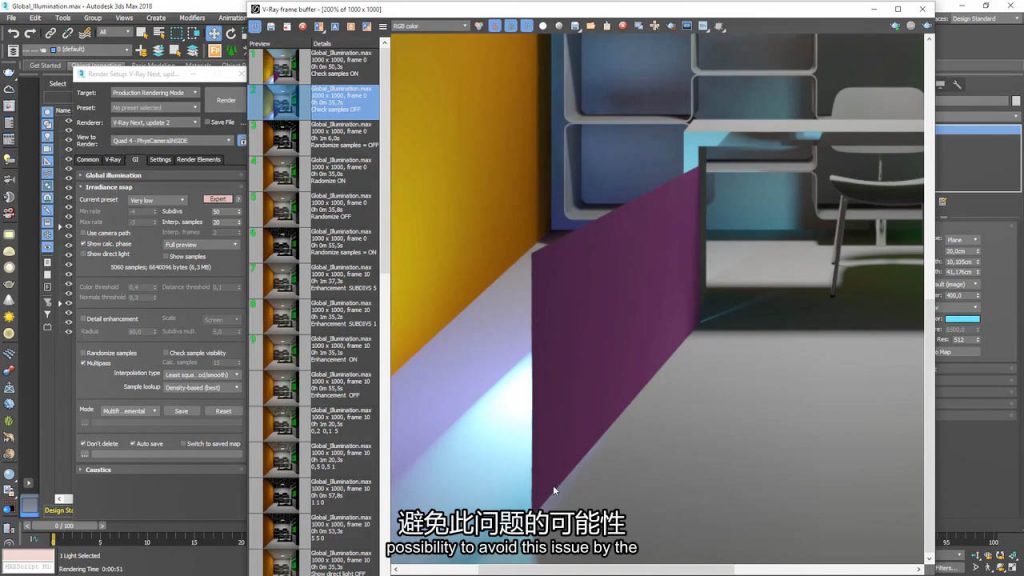Open the Select by Name dialog

159,33
